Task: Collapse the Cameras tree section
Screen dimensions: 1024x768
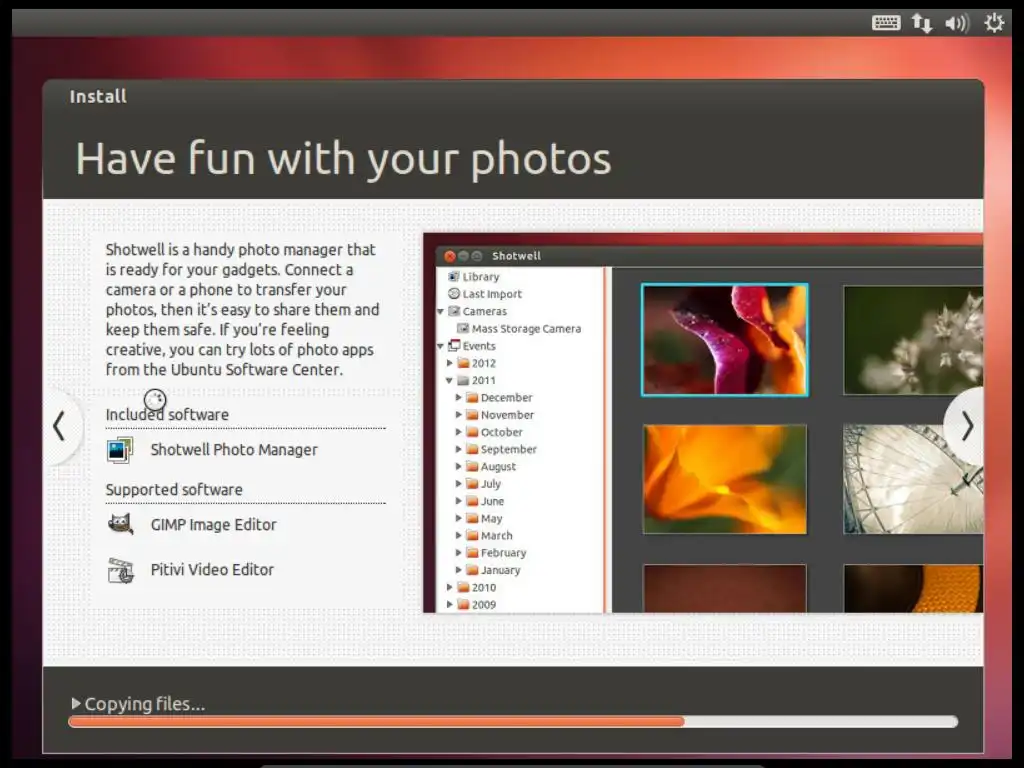Action: [440, 312]
